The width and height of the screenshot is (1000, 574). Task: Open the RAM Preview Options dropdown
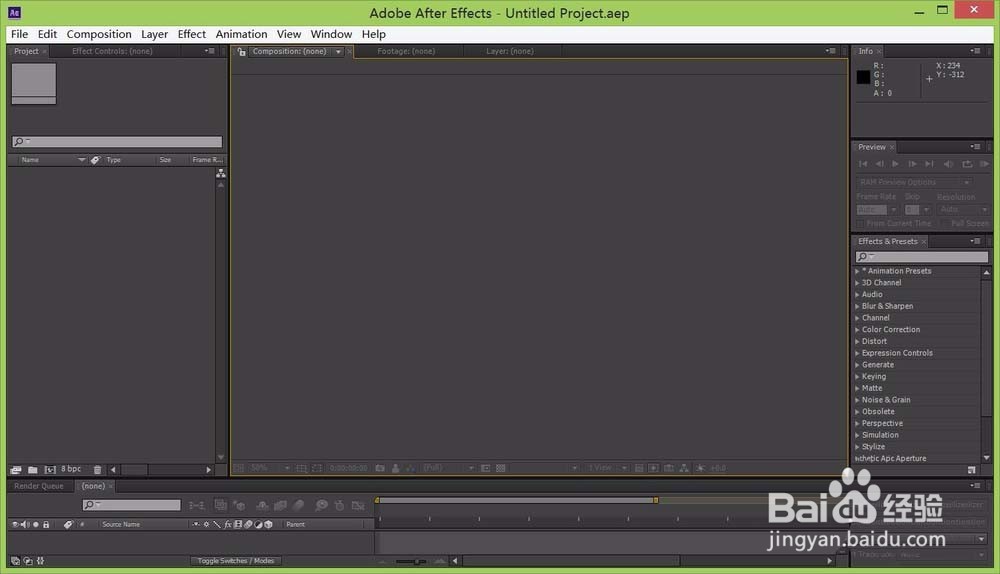[x=914, y=182]
